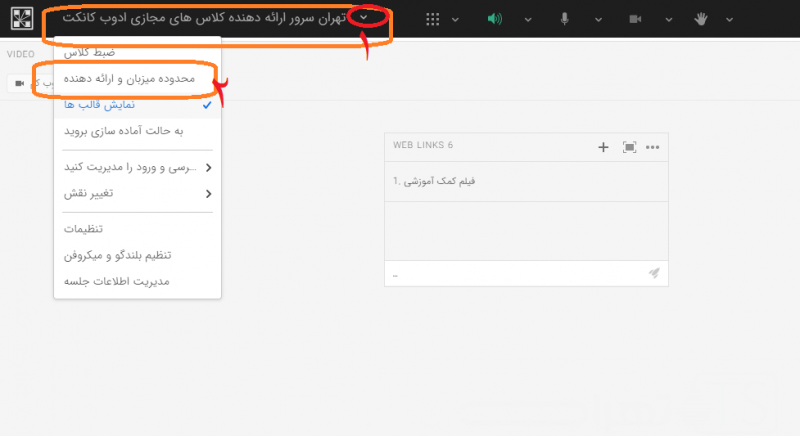Screen dimensions: 800x436
Task: Expand the pods grid dropdown arrow
Action: click(455, 20)
